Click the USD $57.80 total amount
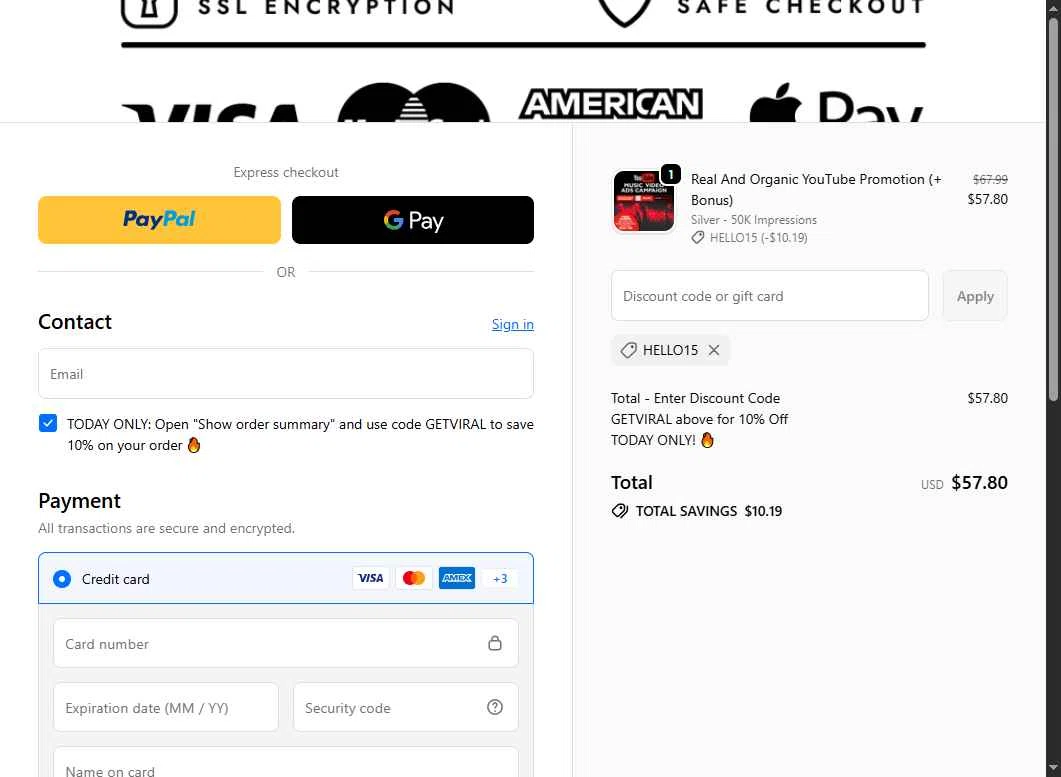Screen dimensions: 1061x777 coord(964,483)
